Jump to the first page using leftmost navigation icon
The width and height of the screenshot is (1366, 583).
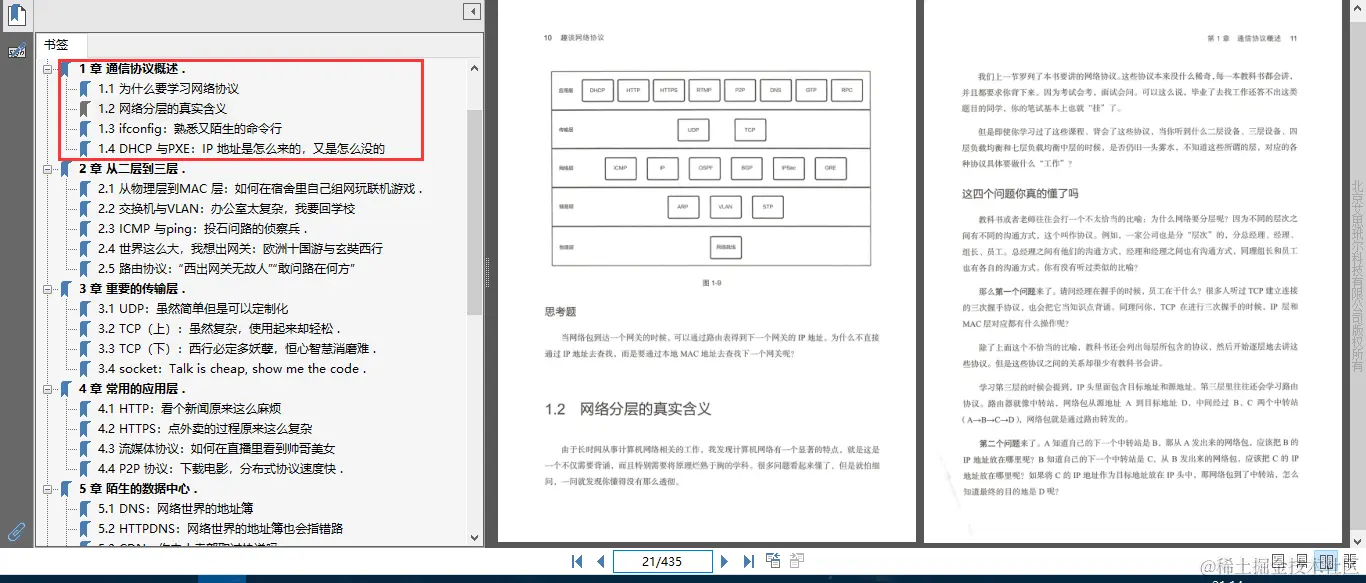pyautogui.click(x=577, y=561)
